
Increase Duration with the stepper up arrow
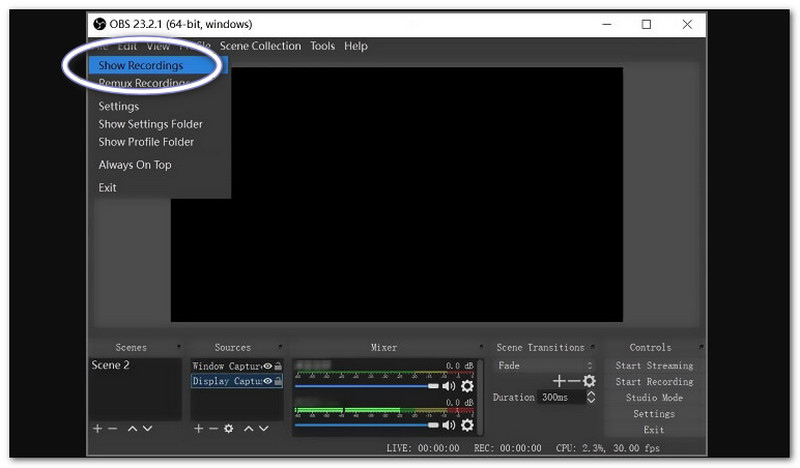[591, 394]
